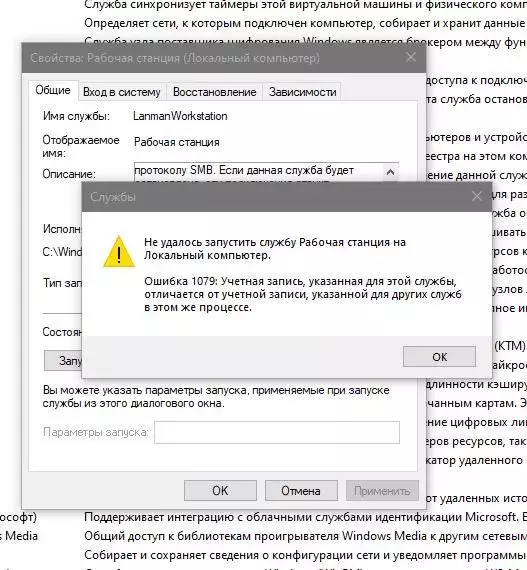Open the Вход в систему tab
Image resolution: width=527 pixels, height=570 pixels.
pyautogui.click(x=122, y=92)
